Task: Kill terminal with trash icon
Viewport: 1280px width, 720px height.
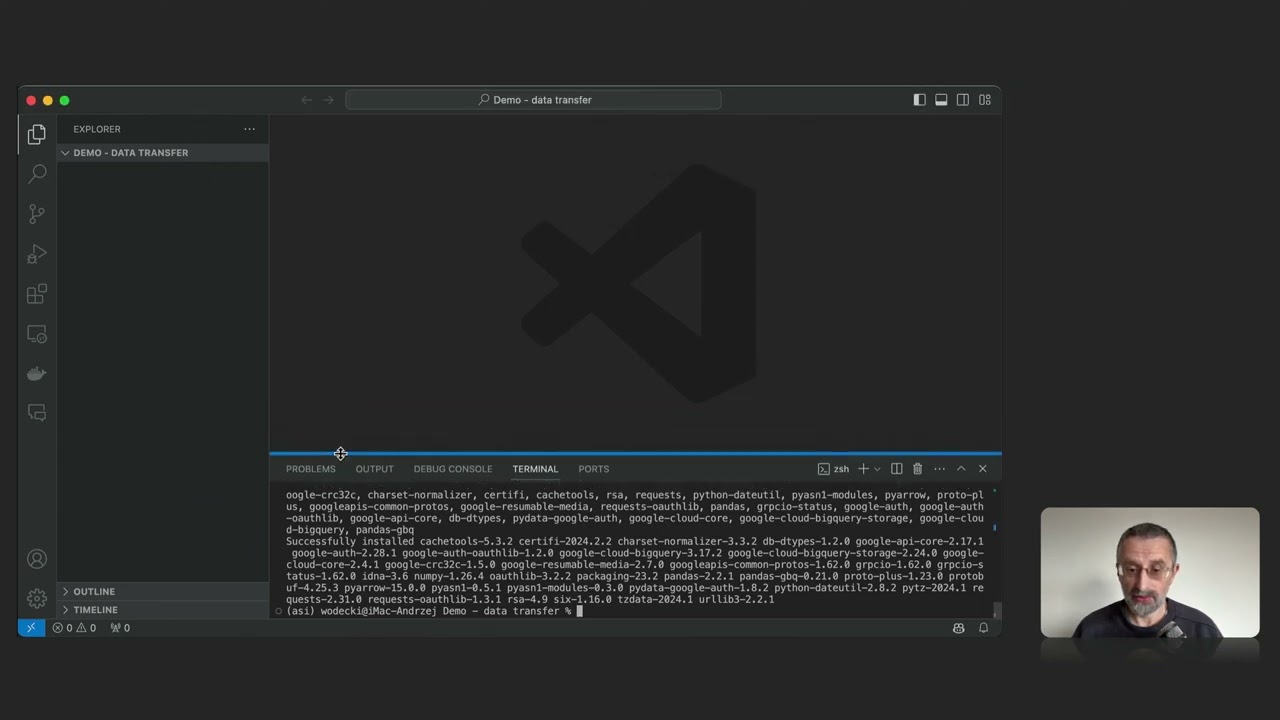Action: point(917,469)
